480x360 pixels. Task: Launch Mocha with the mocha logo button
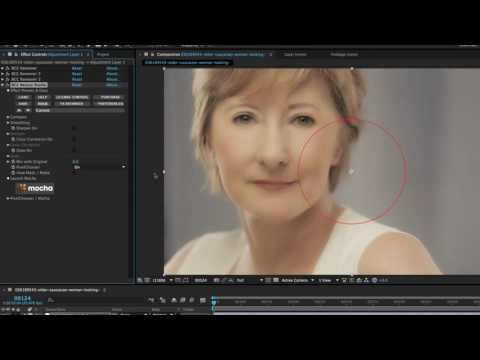click(36, 188)
